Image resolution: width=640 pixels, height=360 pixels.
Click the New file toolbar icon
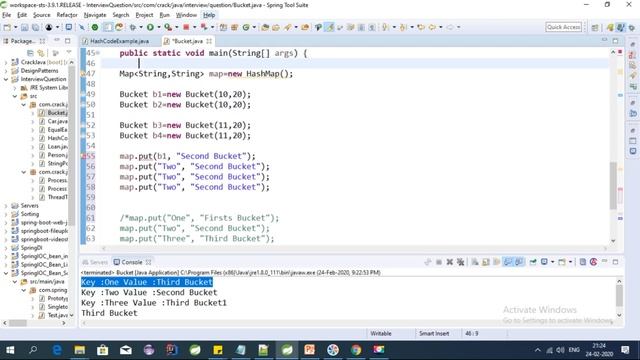coord(7,27)
